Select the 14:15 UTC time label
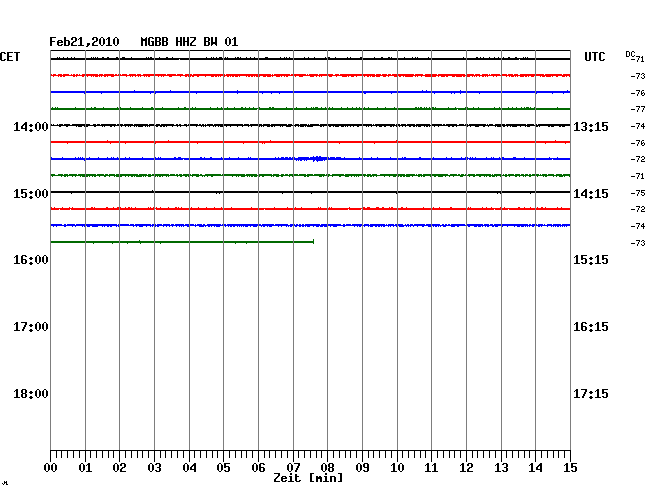Viewport: 650px width, 494px height. click(591, 194)
